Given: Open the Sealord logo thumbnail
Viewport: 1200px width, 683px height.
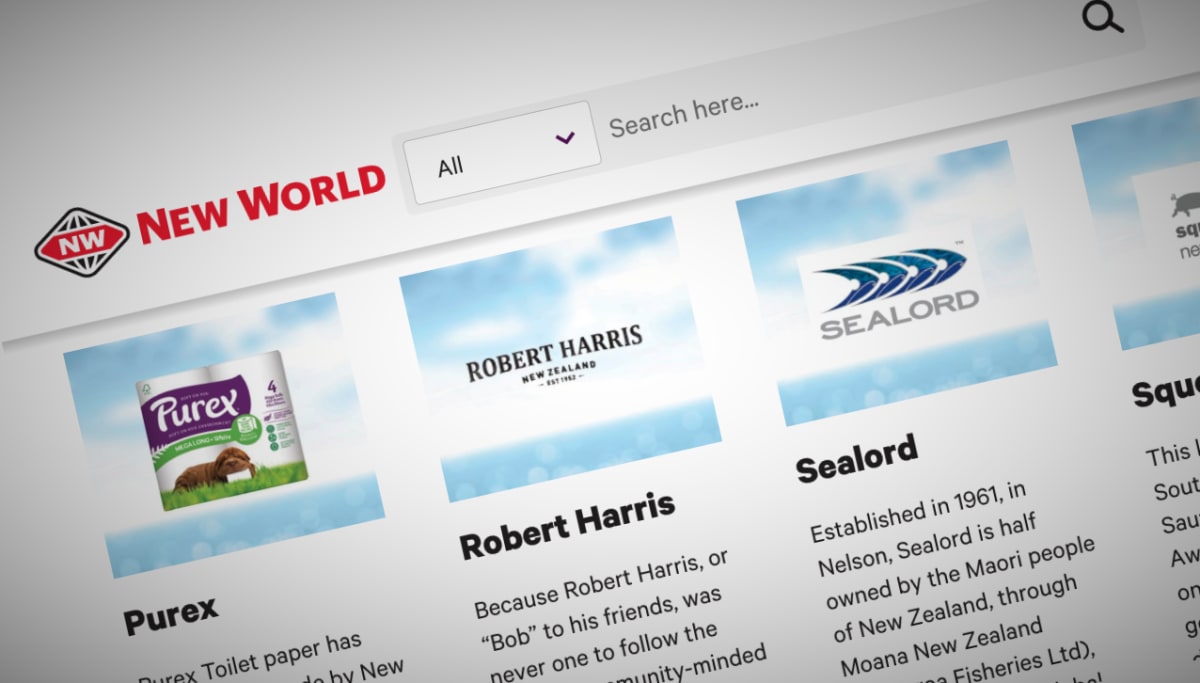Looking at the screenshot, I should tap(896, 283).
